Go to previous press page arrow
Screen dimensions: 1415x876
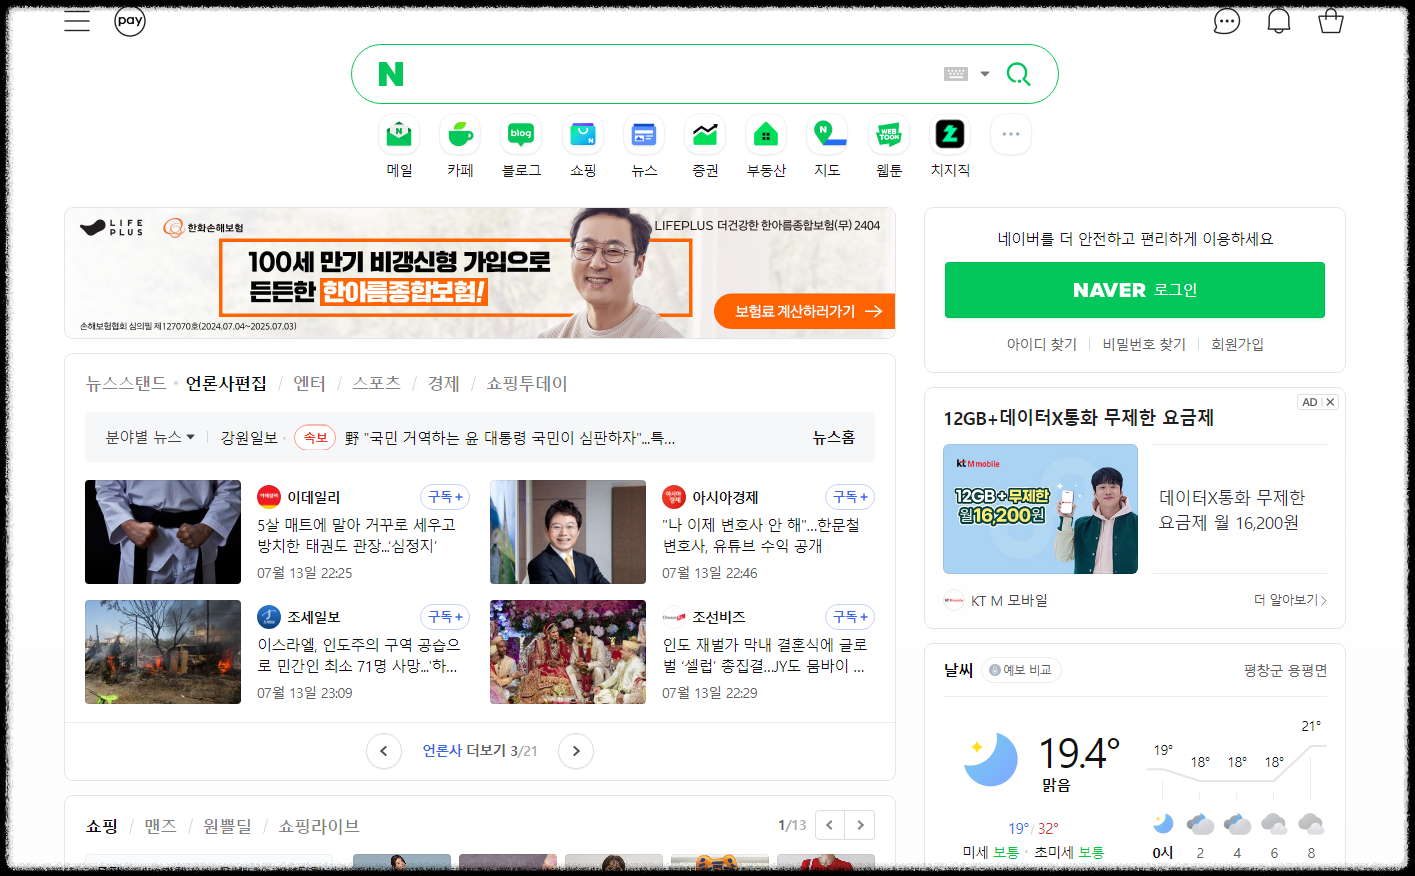384,751
